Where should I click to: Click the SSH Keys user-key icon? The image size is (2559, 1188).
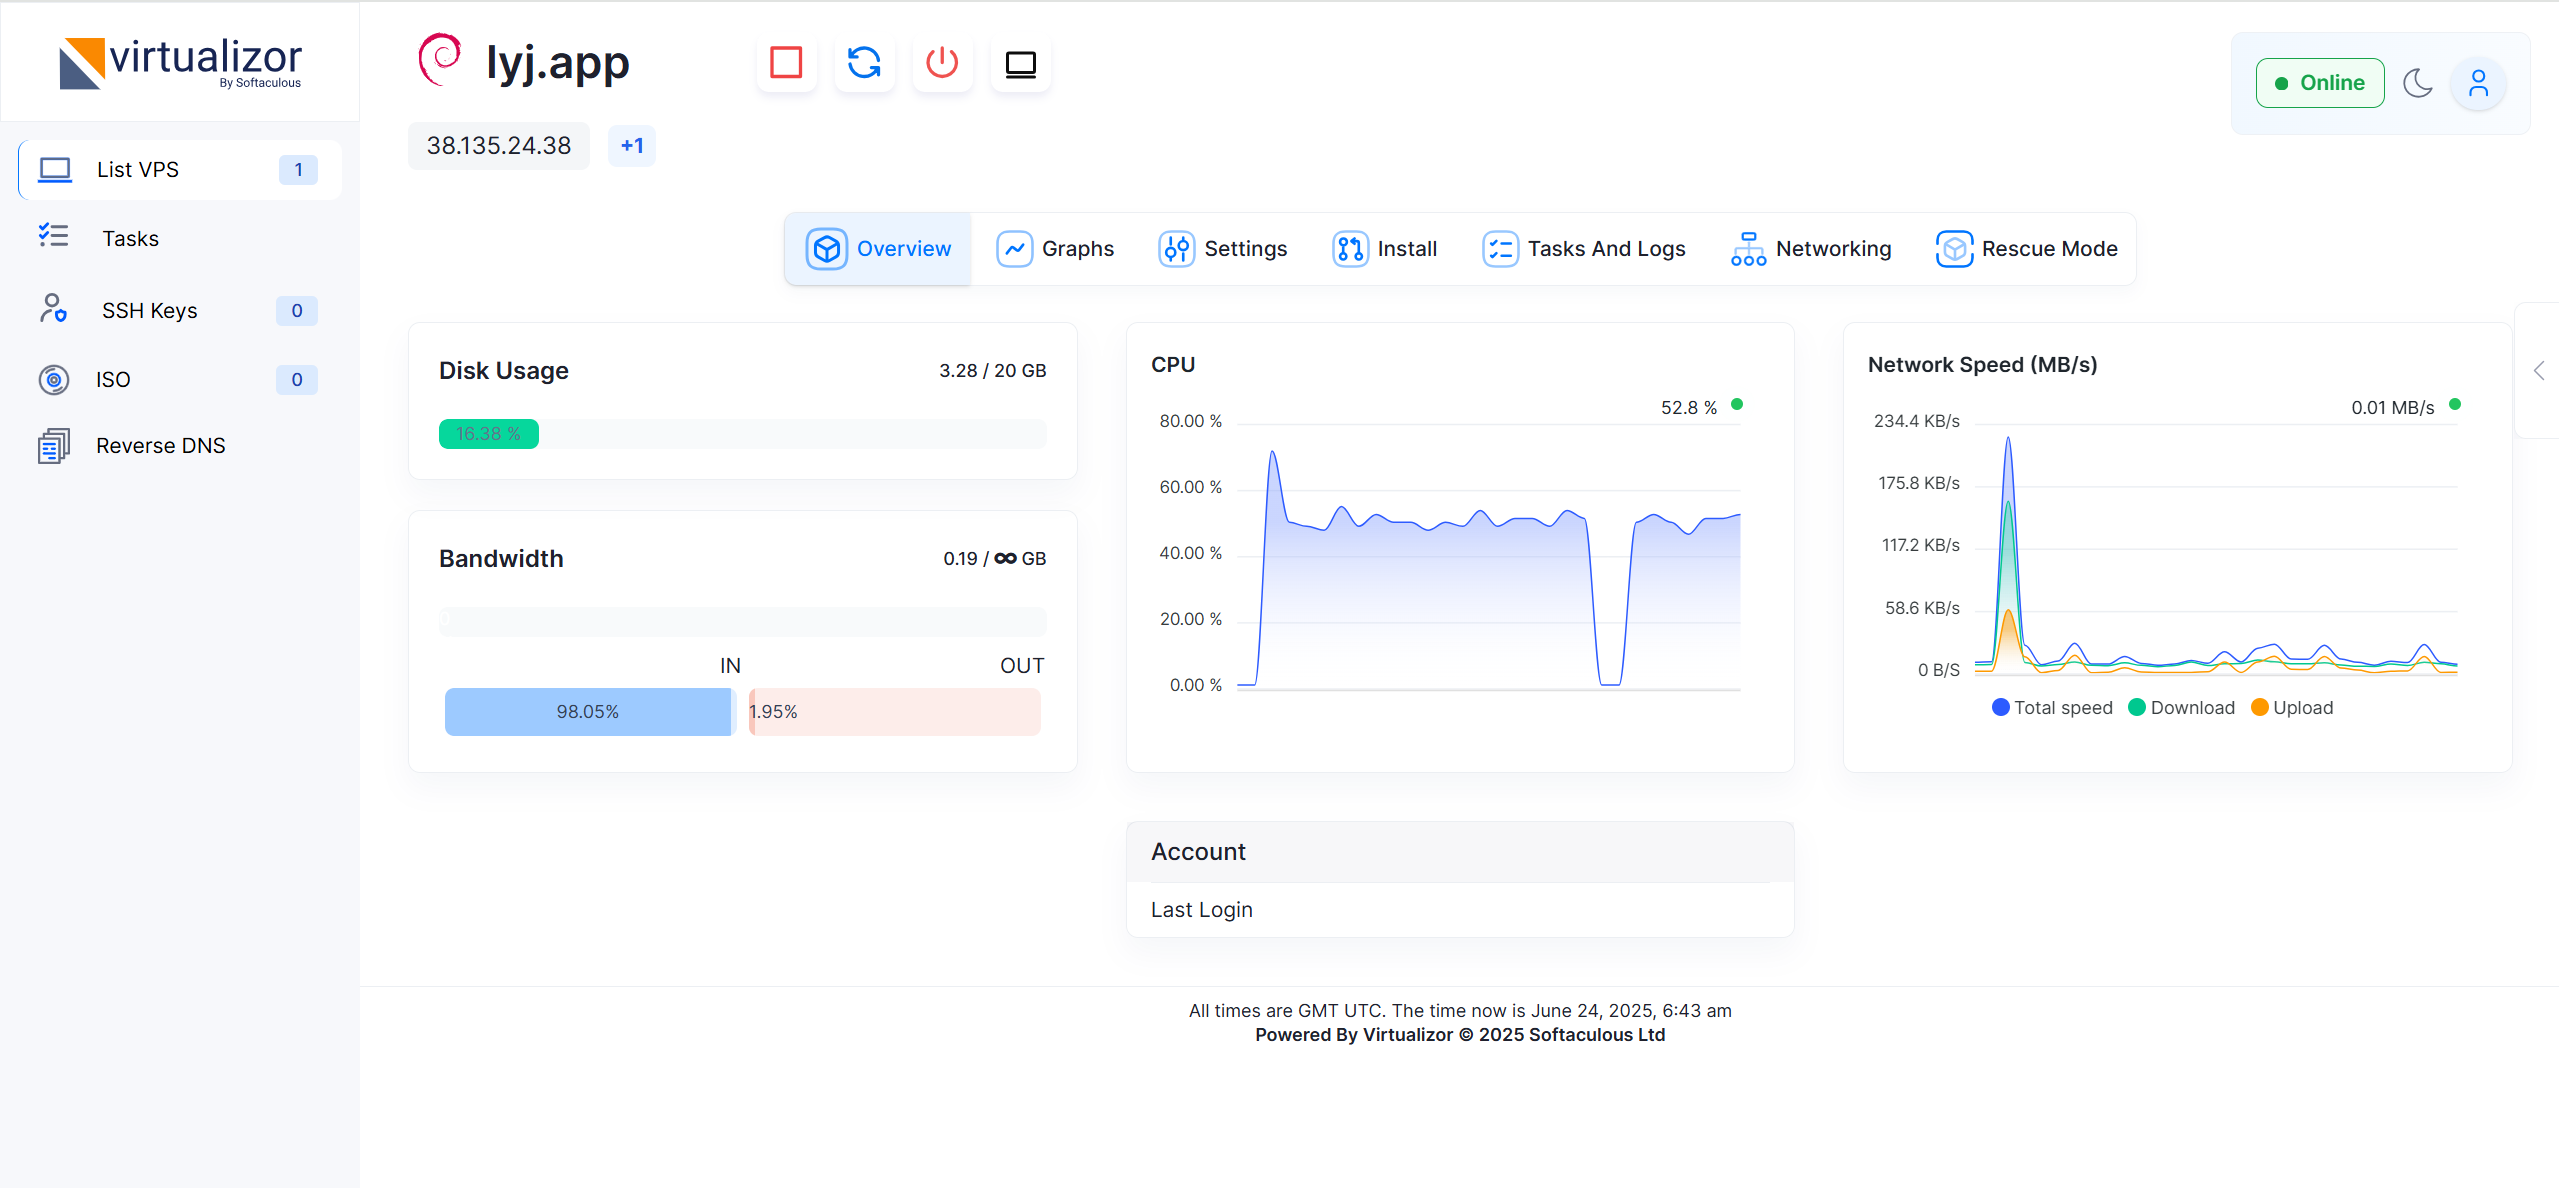(x=54, y=309)
